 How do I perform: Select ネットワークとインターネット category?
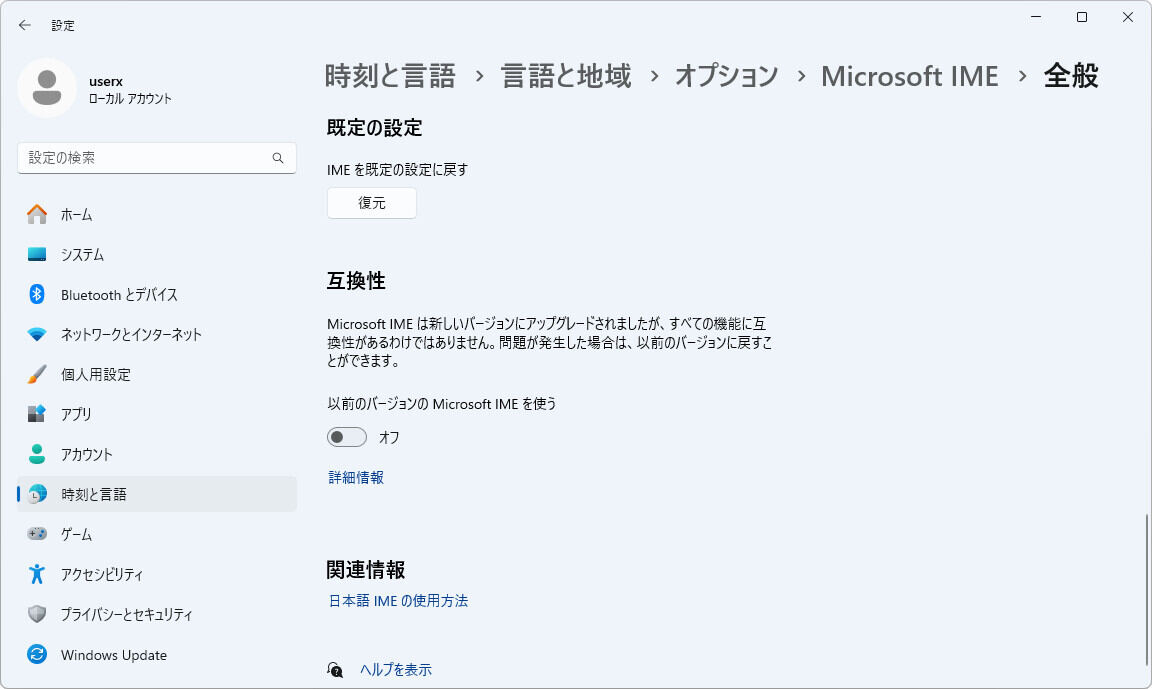(157, 334)
